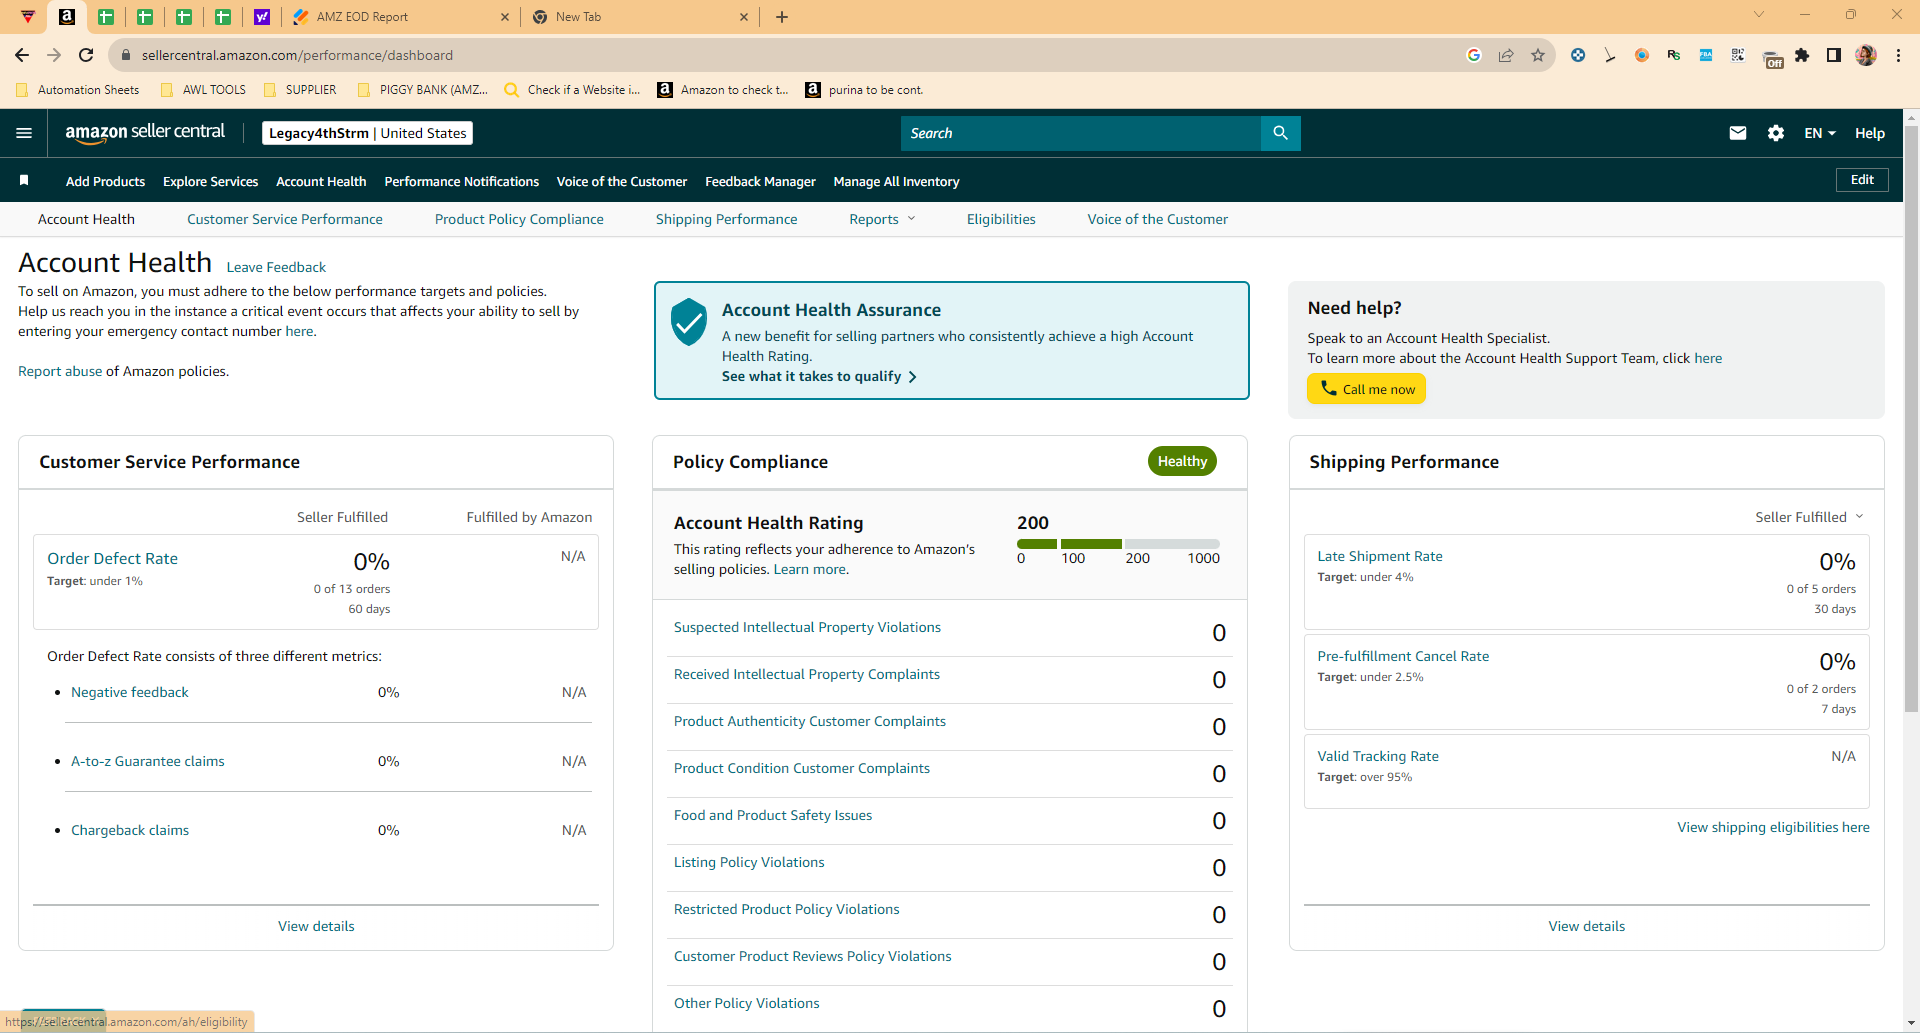Viewport: 1920px width, 1033px height.
Task: Open the Late Shipment Rate link
Action: point(1380,556)
